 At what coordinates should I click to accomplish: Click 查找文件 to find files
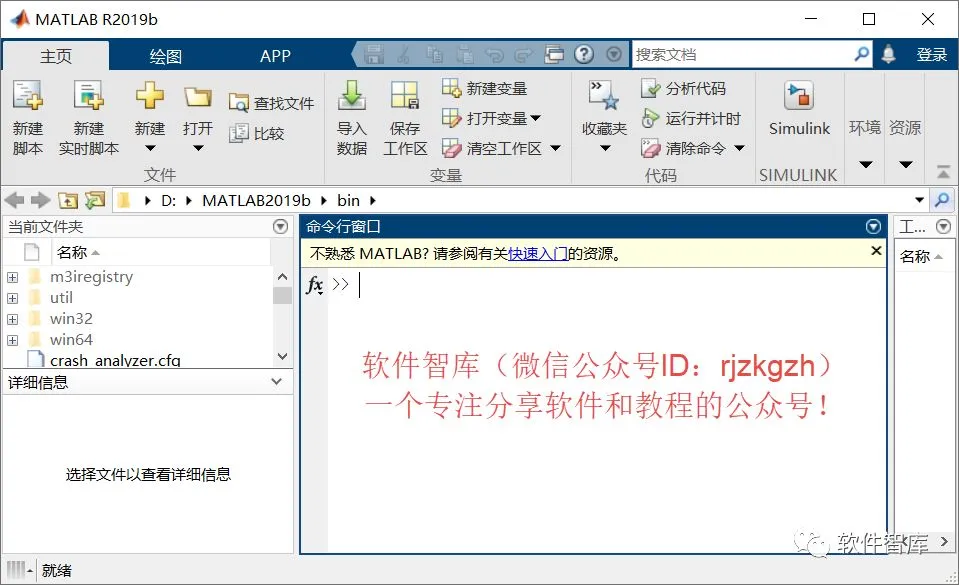click(x=271, y=103)
